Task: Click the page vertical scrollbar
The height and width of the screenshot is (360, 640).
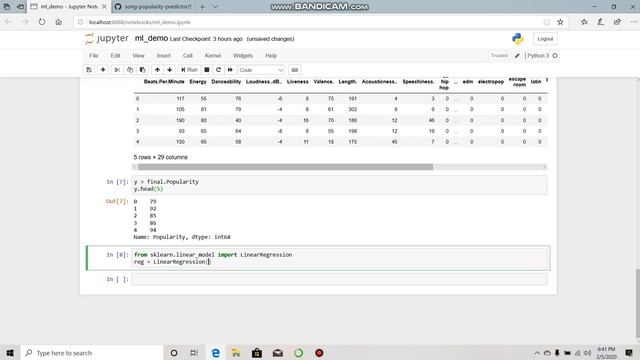Action: point(638,303)
